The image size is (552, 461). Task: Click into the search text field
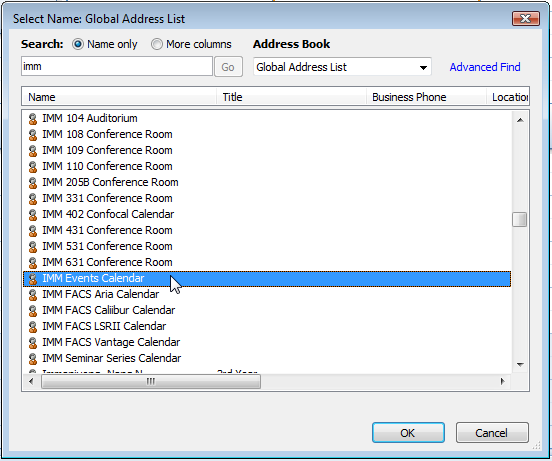(117, 66)
